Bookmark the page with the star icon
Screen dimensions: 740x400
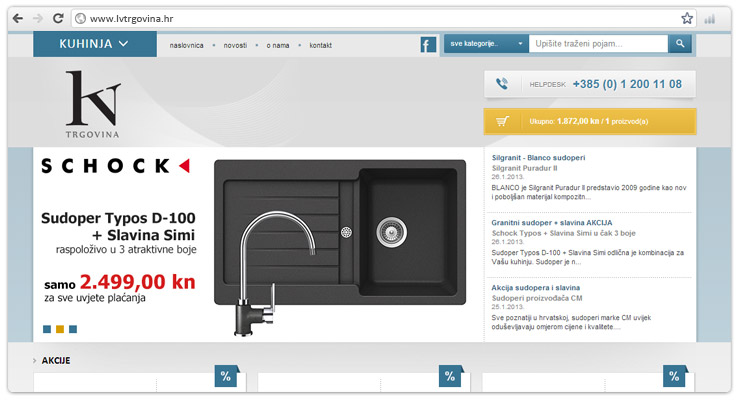687,18
